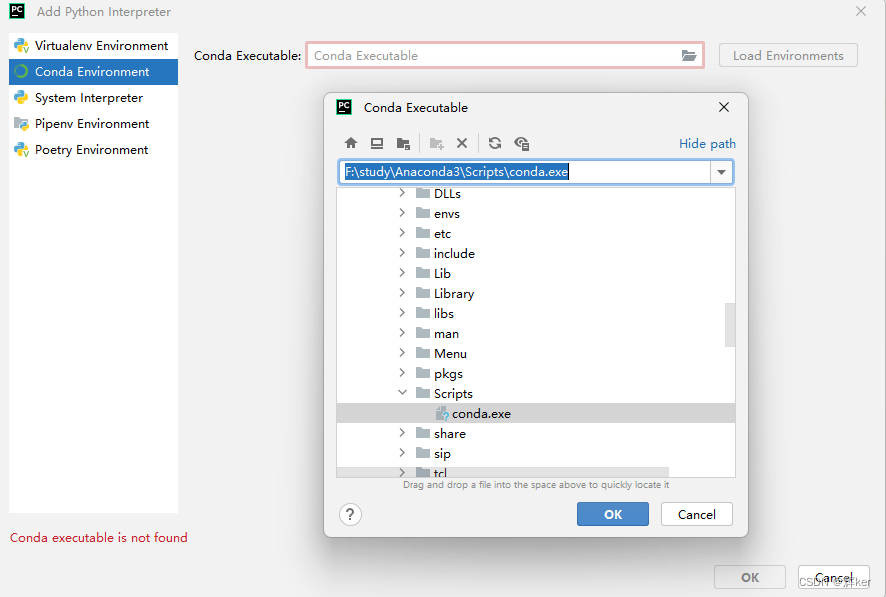
Task: Expand the share folder
Action: [402, 433]
